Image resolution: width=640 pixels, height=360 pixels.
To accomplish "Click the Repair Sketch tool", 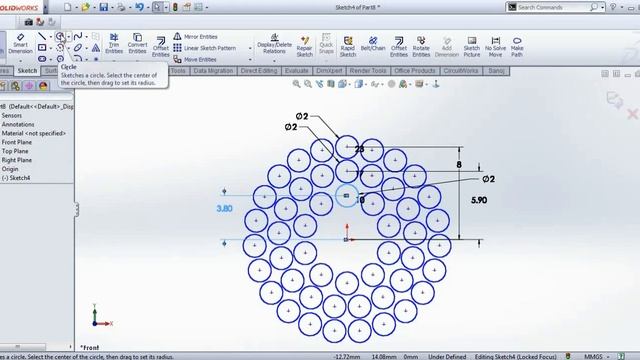I will click(x=304, y=46).
